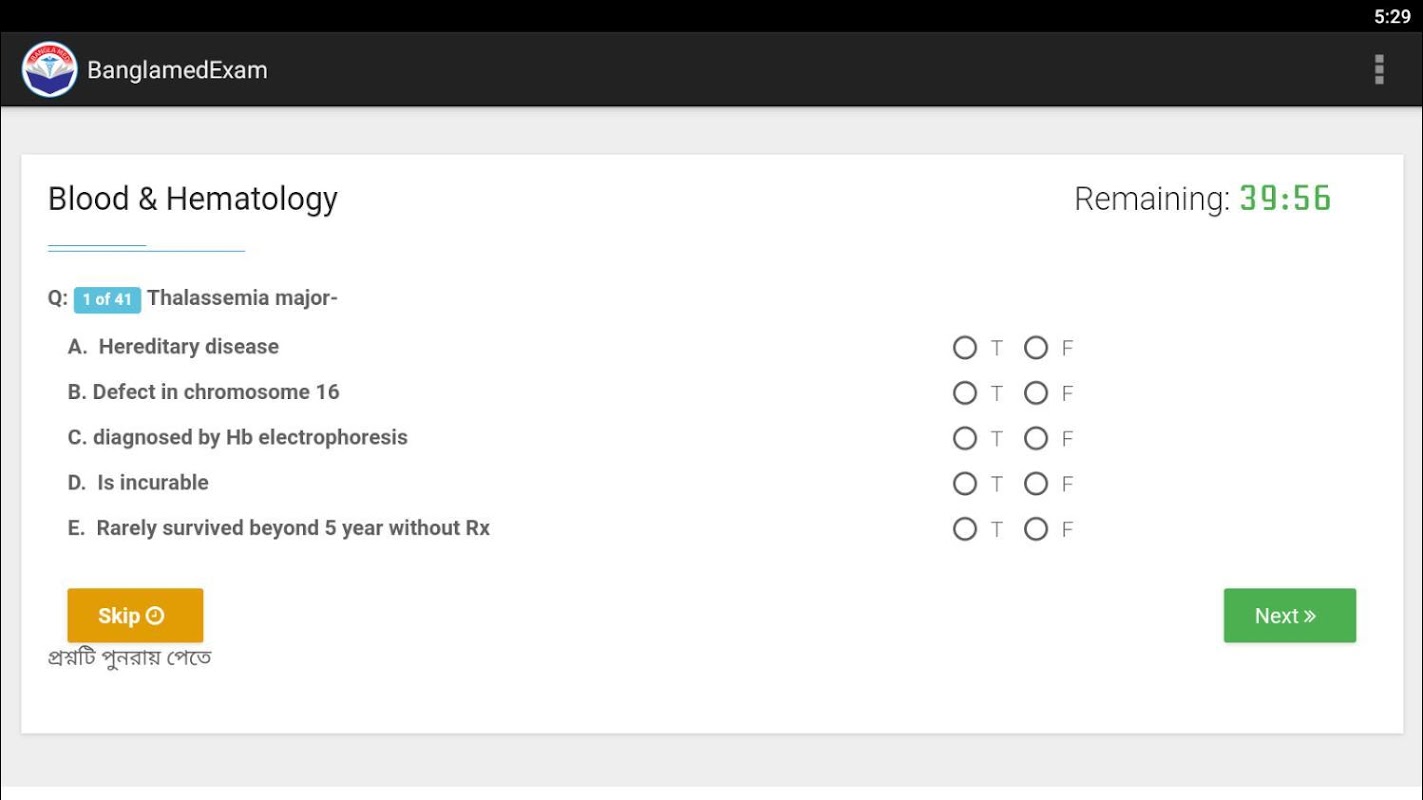Tap the BanglamedExam app logo icon

49,70
